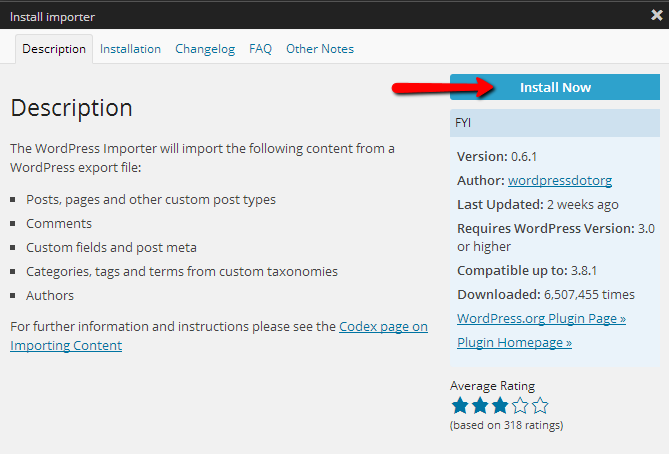
Task: Click the second rating star
Action: (480, 406)
